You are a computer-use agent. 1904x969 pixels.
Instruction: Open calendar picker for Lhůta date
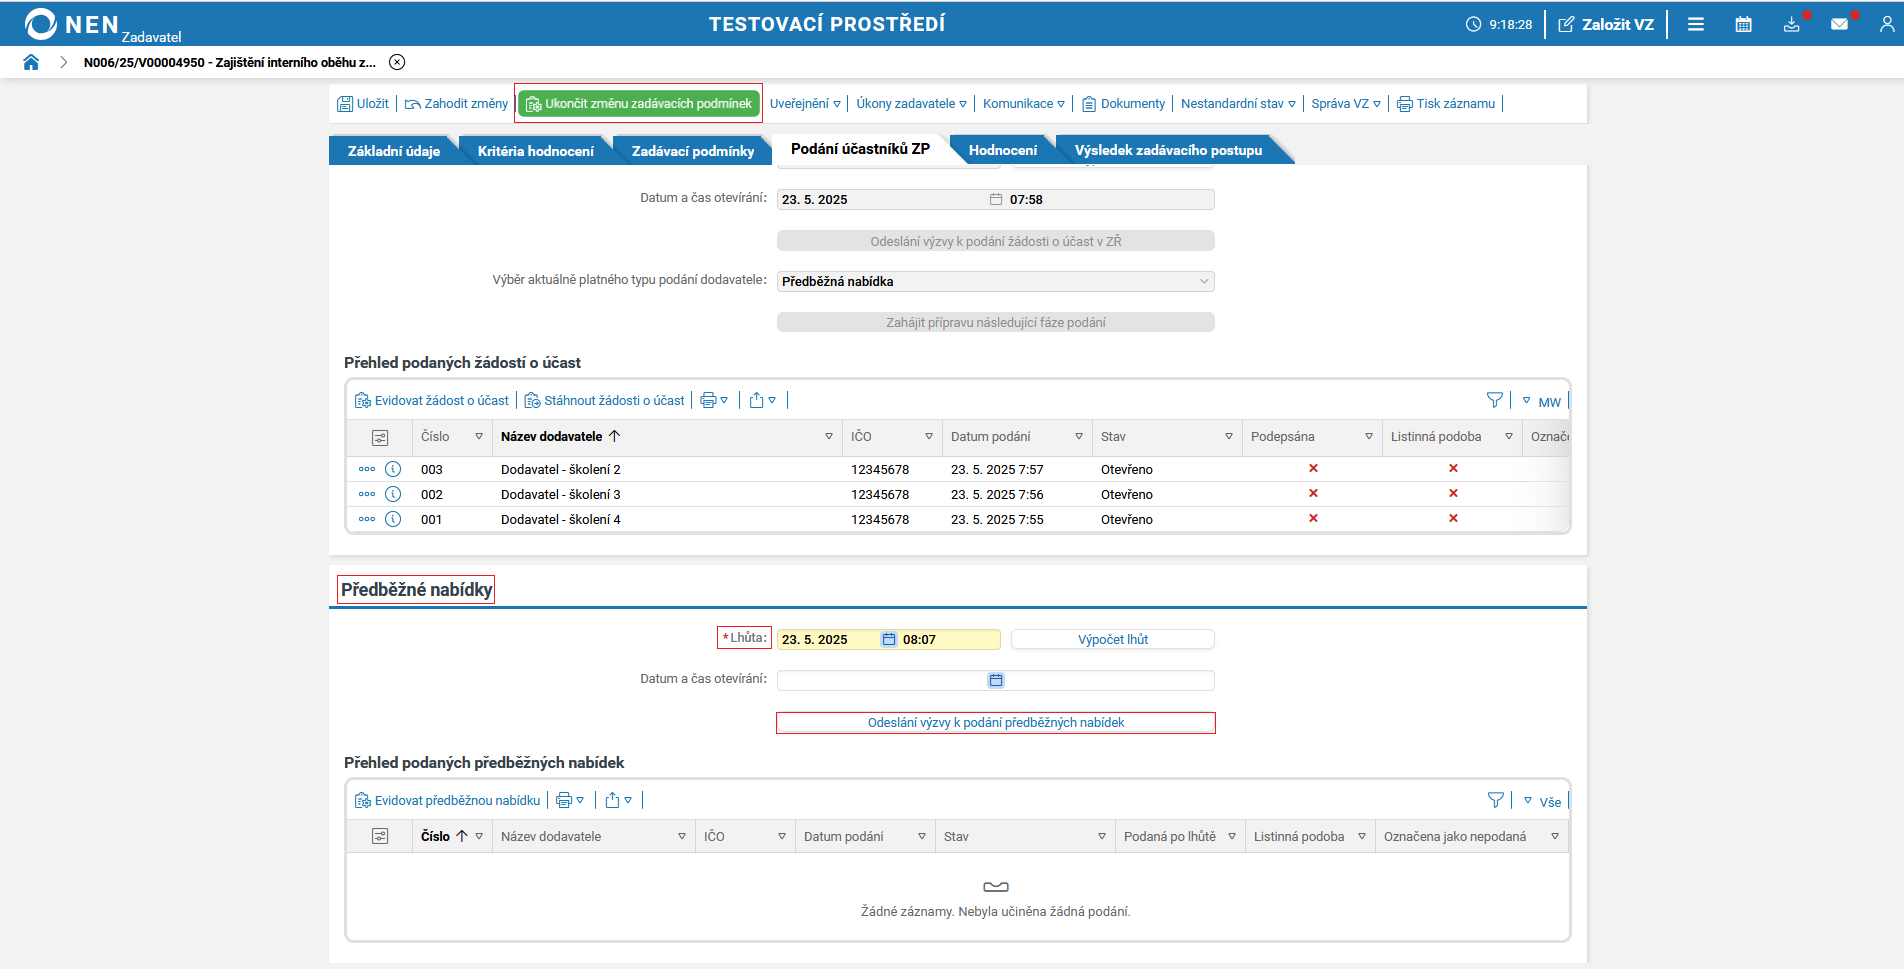[x=888, y=640]
